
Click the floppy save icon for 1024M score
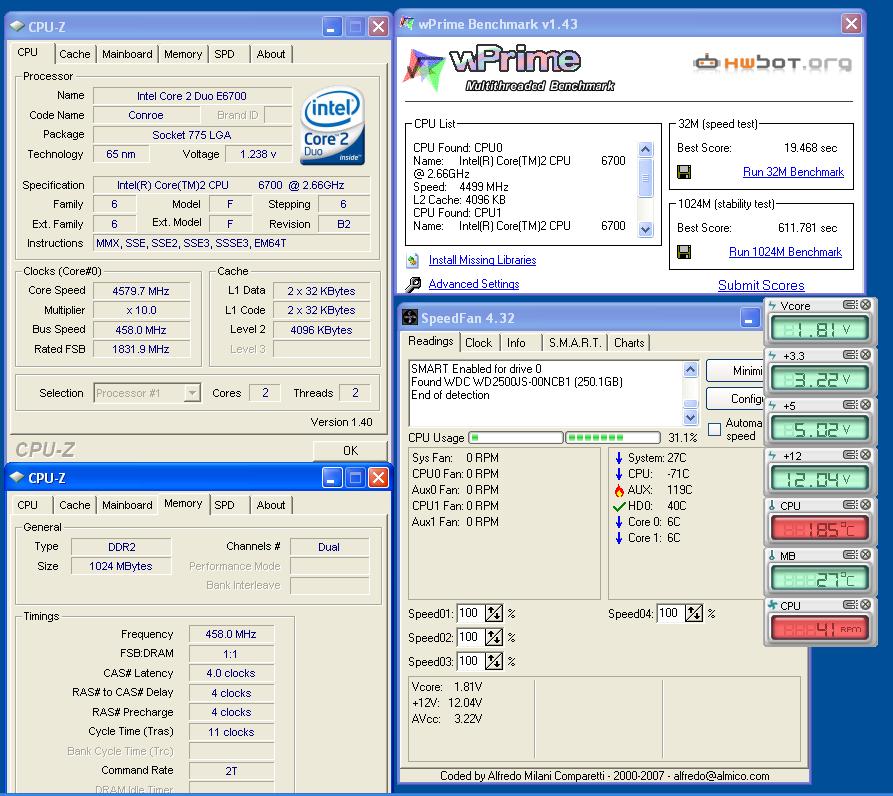tap(684, 252)
